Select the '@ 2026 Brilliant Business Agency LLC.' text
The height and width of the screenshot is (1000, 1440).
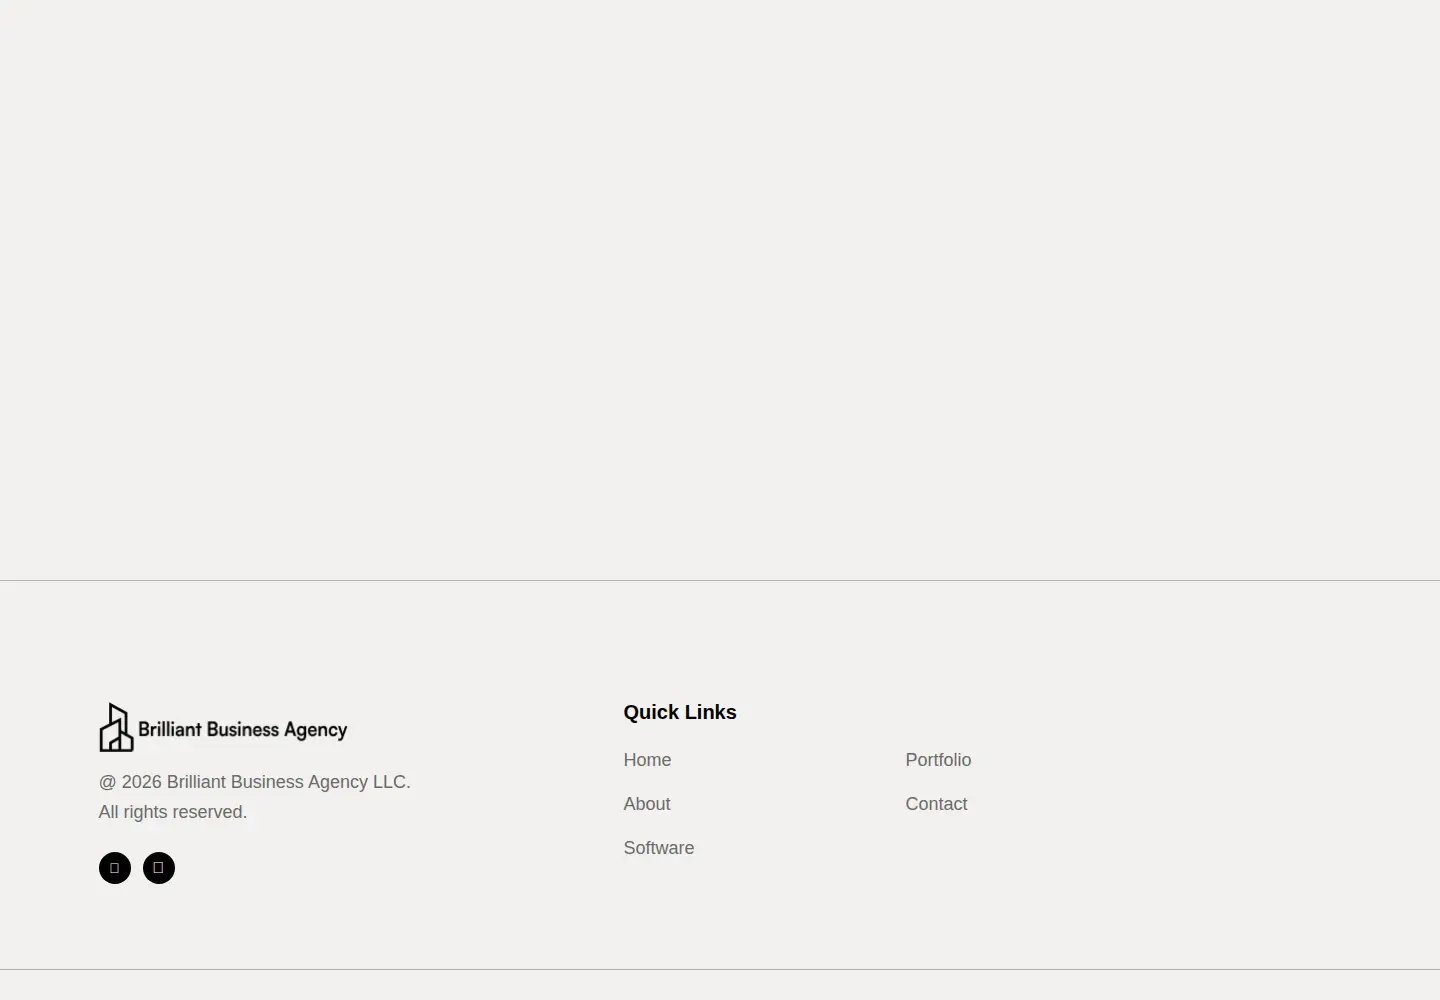pos(255,782)
